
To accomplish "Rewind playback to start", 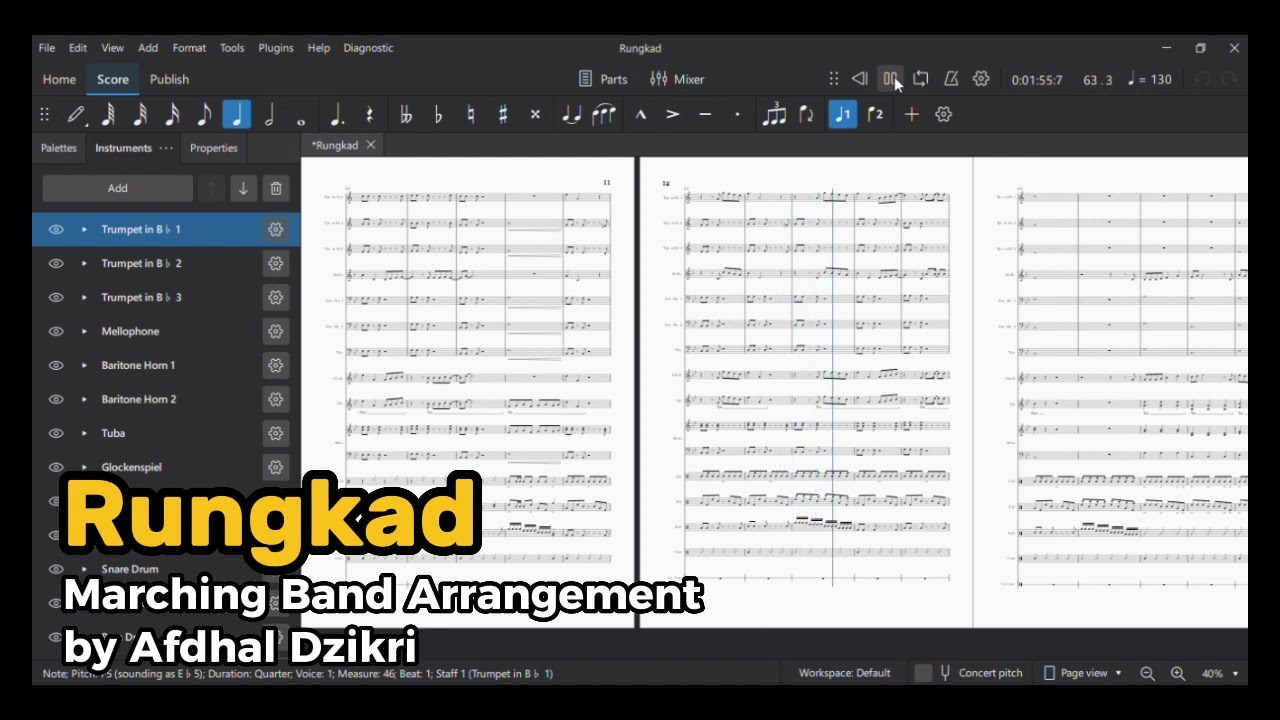I will tap(859, 79).
